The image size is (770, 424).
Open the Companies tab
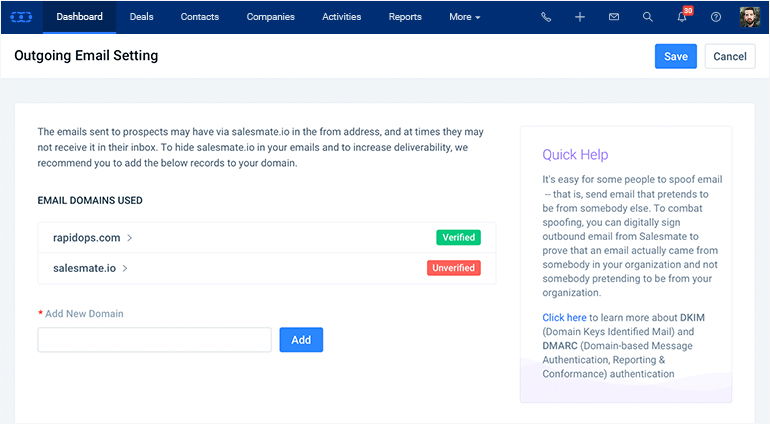(x=270, y=17)
